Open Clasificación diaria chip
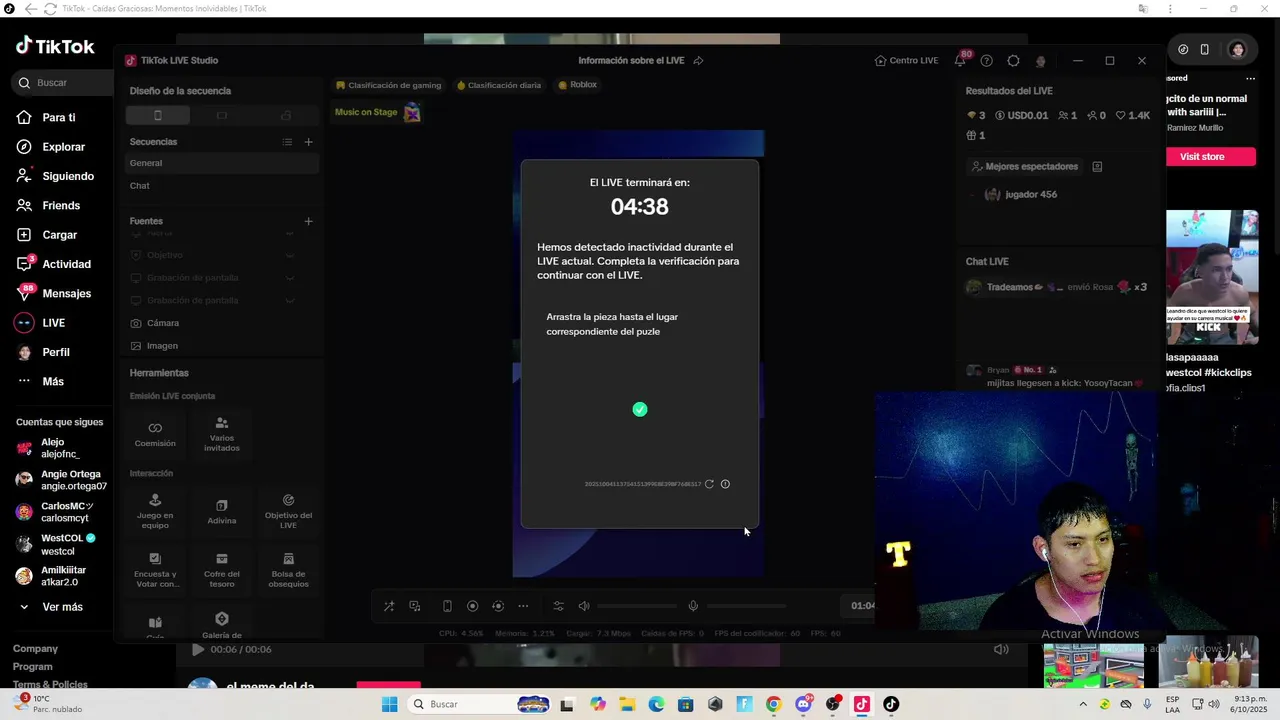1280x720 pixels. point(499,85)
